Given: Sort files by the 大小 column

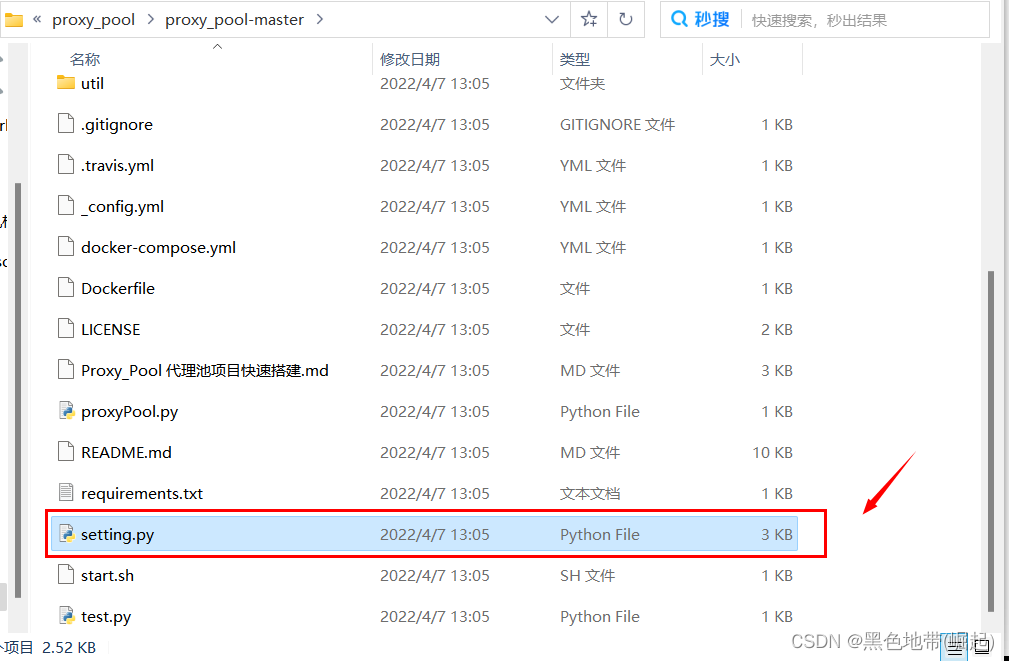Looking at the screenshot, I should click(726, 58).
